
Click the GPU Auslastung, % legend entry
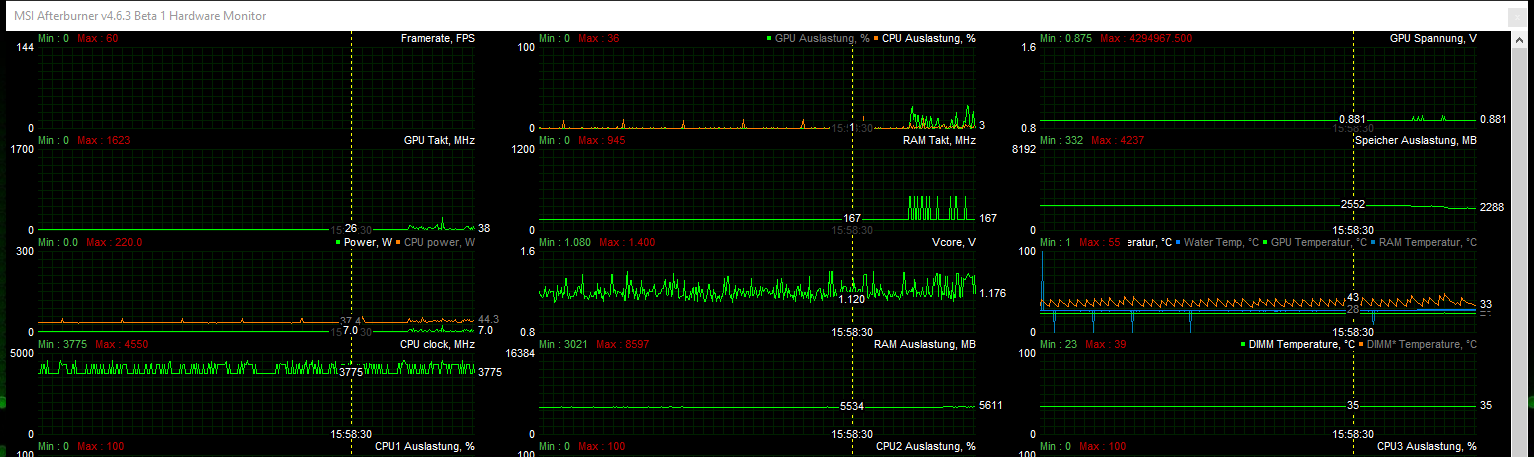pyautogui.click(x=822, y=38)
